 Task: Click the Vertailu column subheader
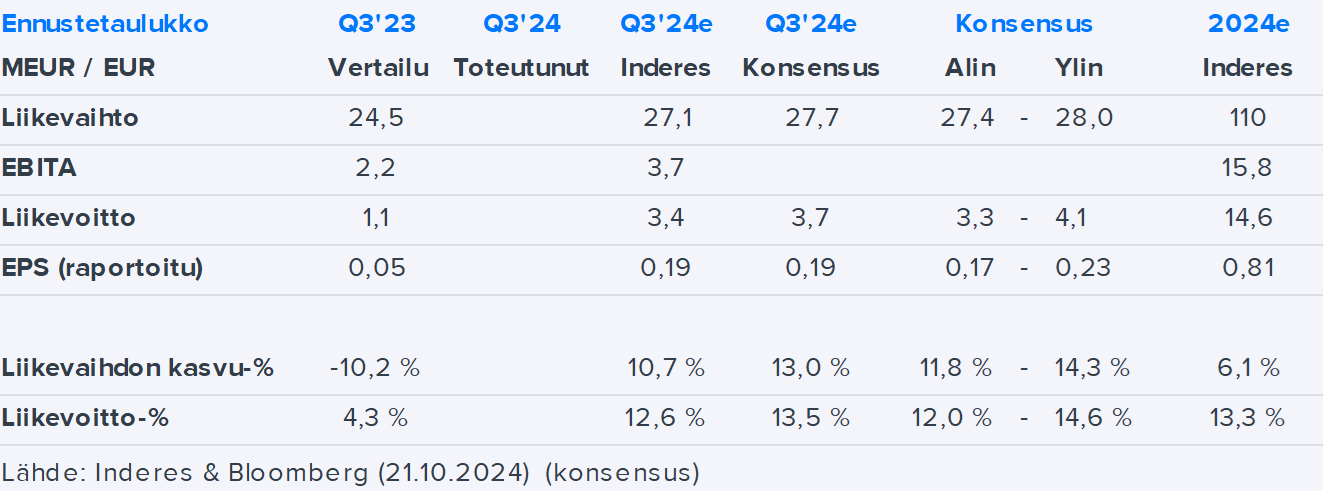point(378,68)
